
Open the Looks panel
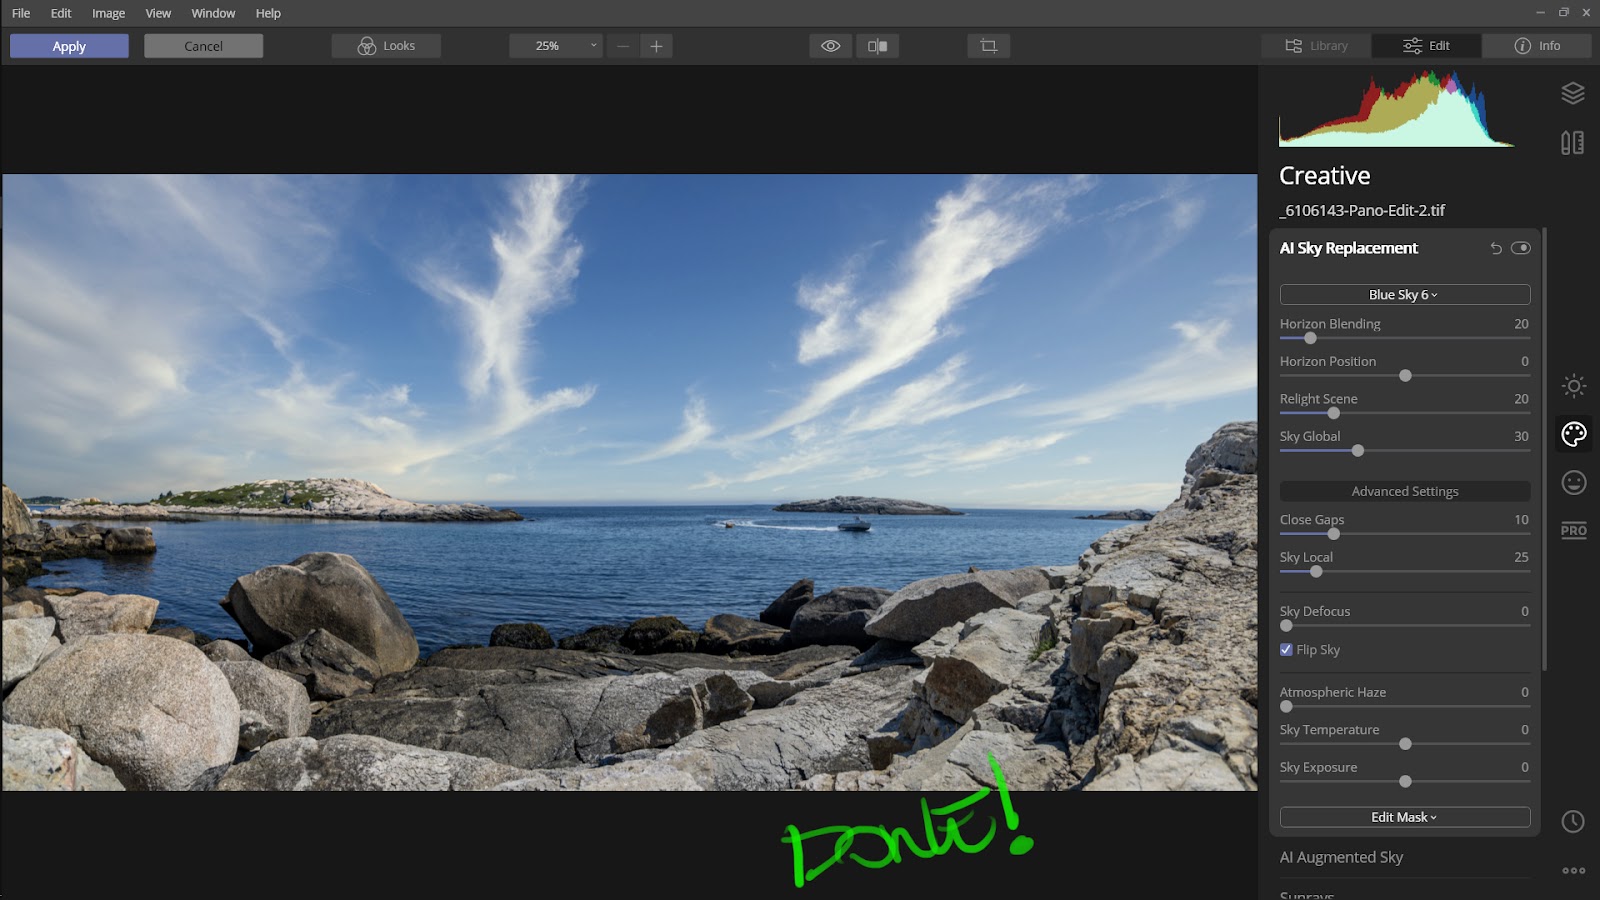click(x=386, y=46)
